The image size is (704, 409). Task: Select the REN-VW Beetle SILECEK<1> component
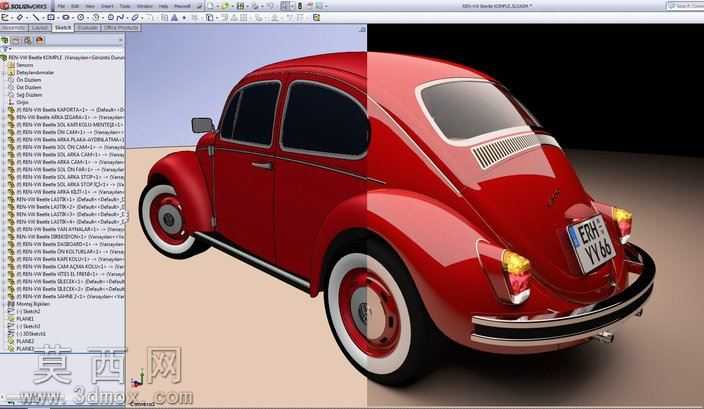(x=70, y=281)
